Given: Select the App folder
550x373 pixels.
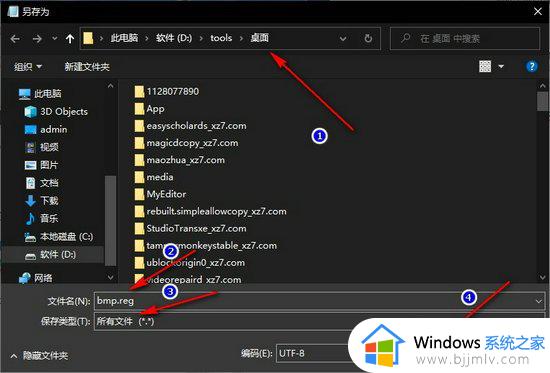Looking at the screenshot, I should tap(149, 109).
